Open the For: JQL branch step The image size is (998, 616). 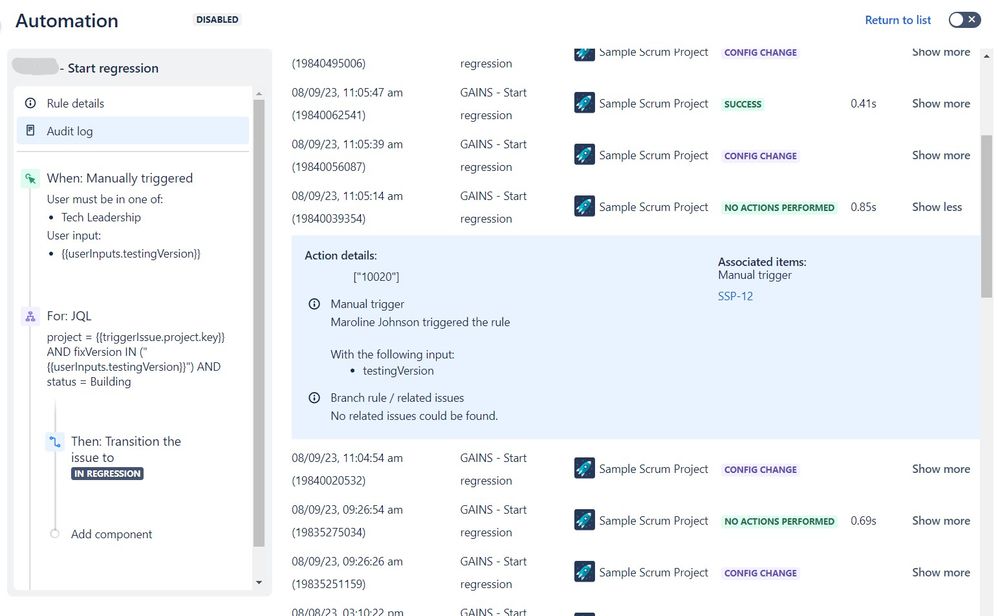(69, 316)
